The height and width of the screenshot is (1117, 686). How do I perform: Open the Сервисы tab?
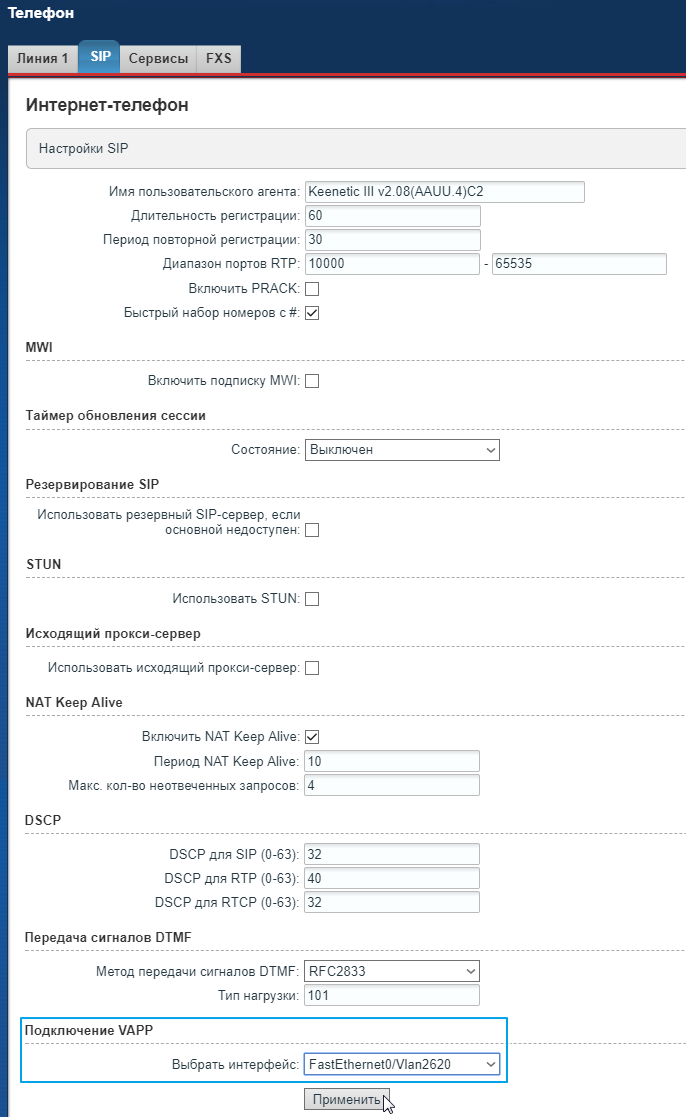[x=158, y=58]
